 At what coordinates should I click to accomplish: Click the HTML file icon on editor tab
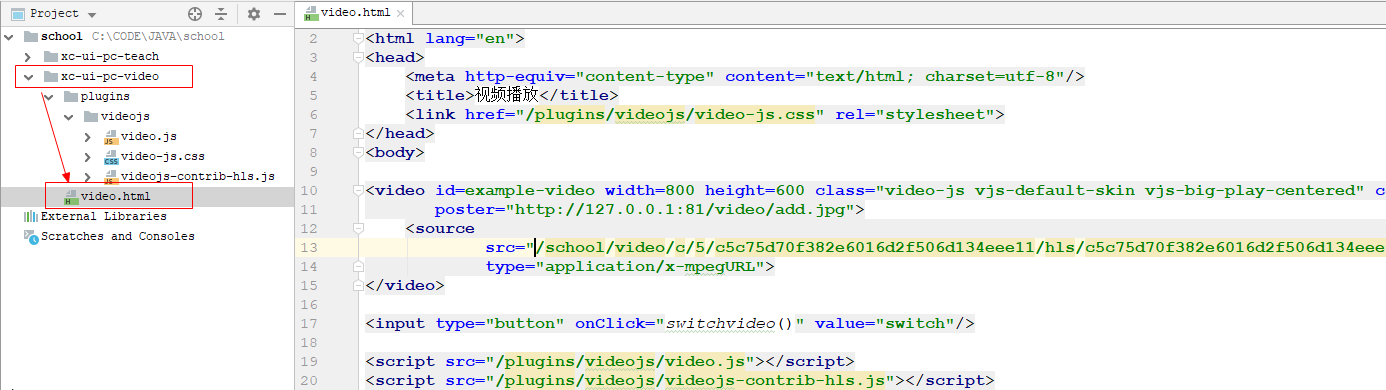pyautogui.click(x=311, y=14)
